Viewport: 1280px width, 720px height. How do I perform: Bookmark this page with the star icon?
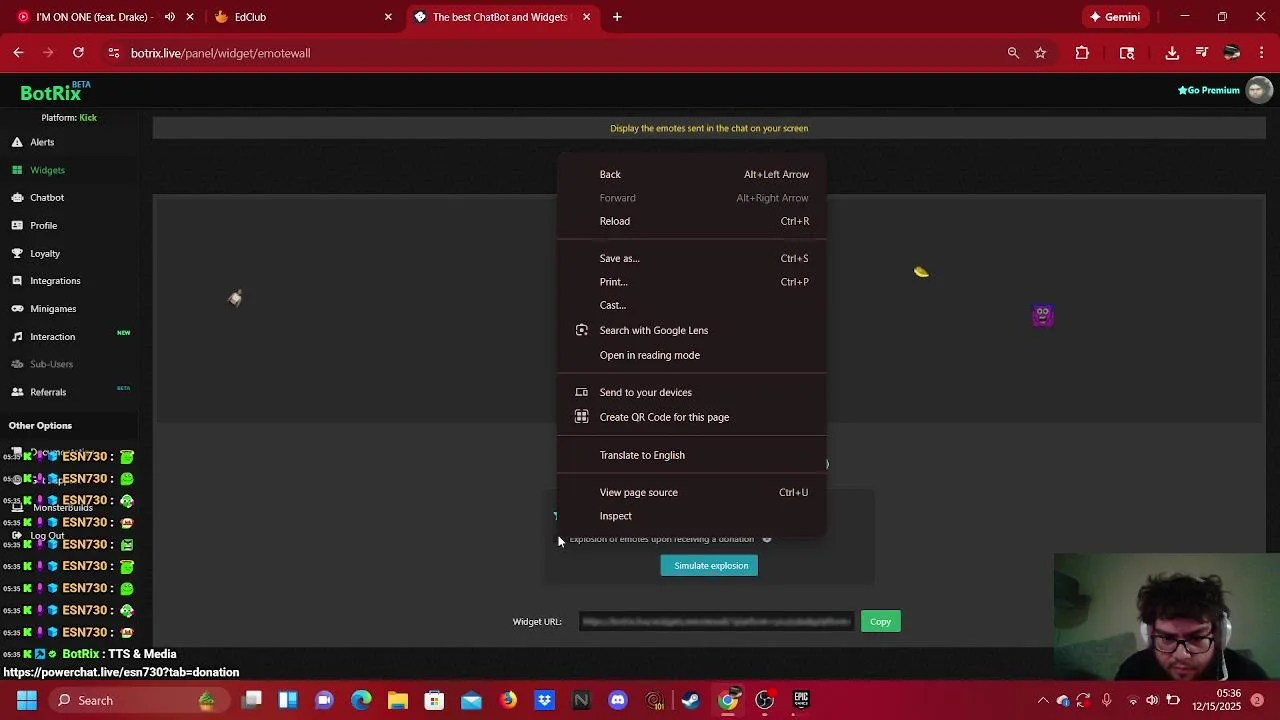1040,53
